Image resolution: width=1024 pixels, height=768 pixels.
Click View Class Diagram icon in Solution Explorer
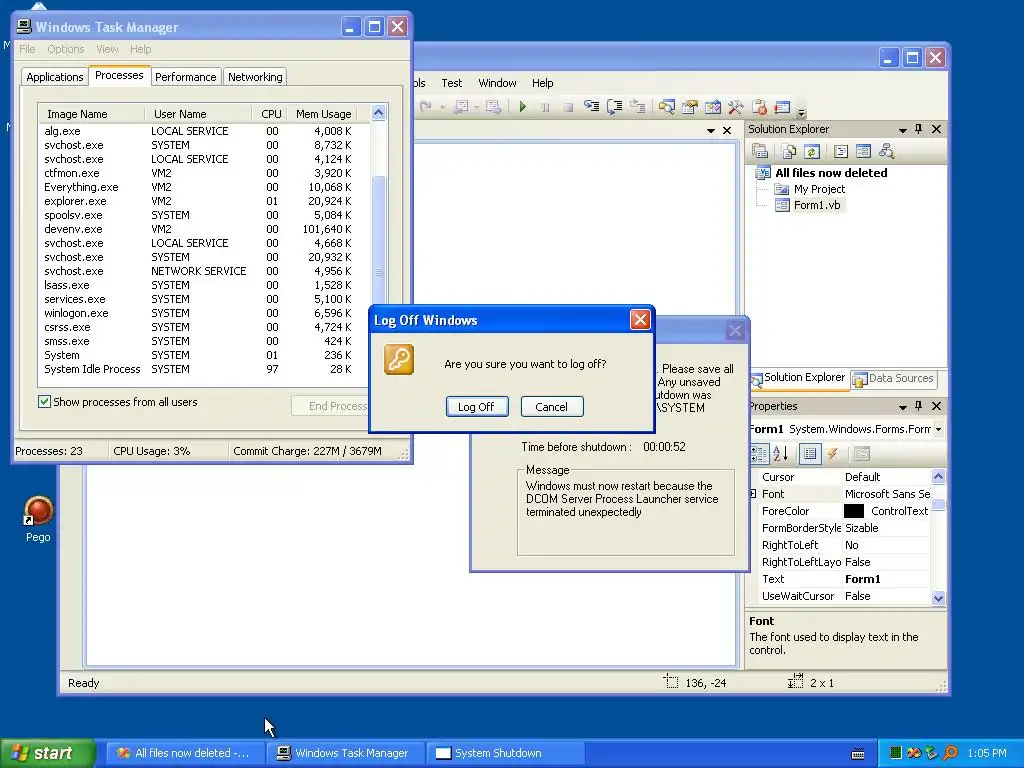click(886, 152)
